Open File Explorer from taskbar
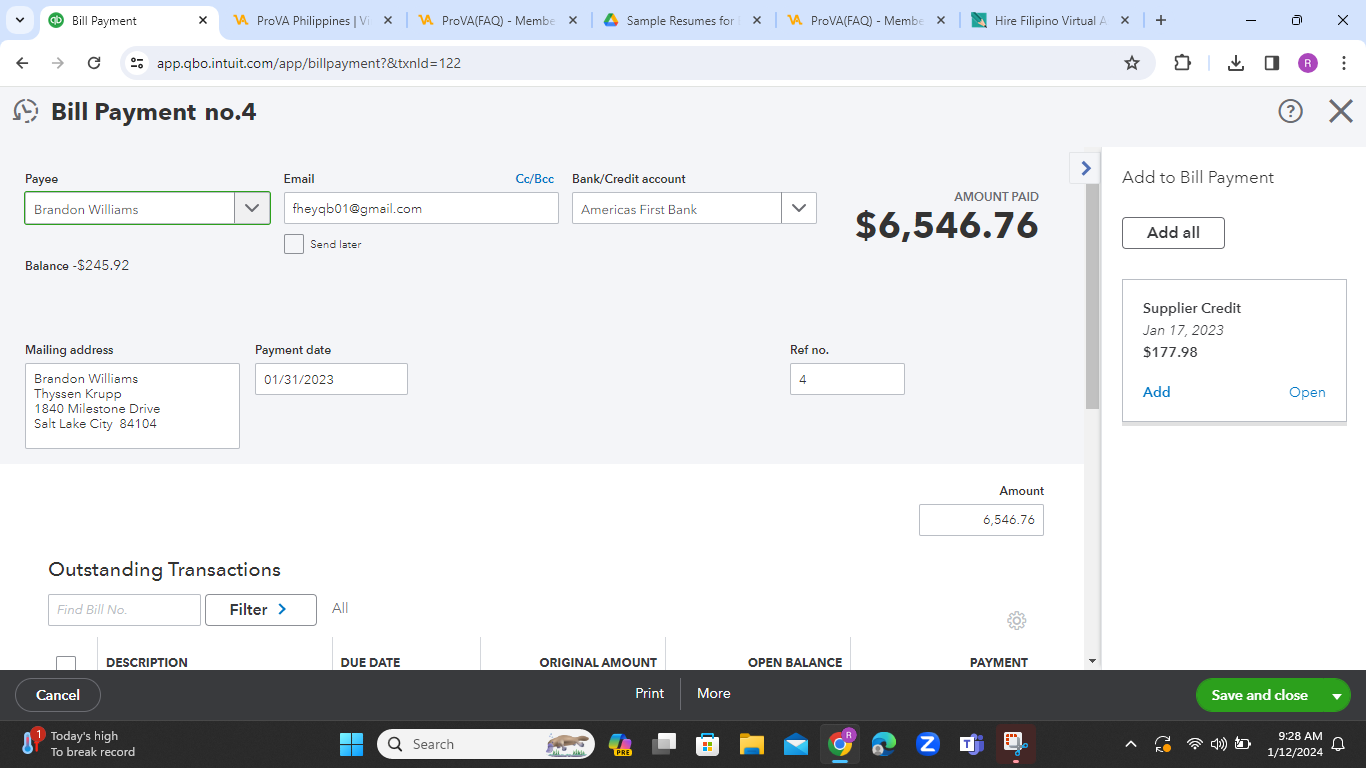 pos(752,744)
